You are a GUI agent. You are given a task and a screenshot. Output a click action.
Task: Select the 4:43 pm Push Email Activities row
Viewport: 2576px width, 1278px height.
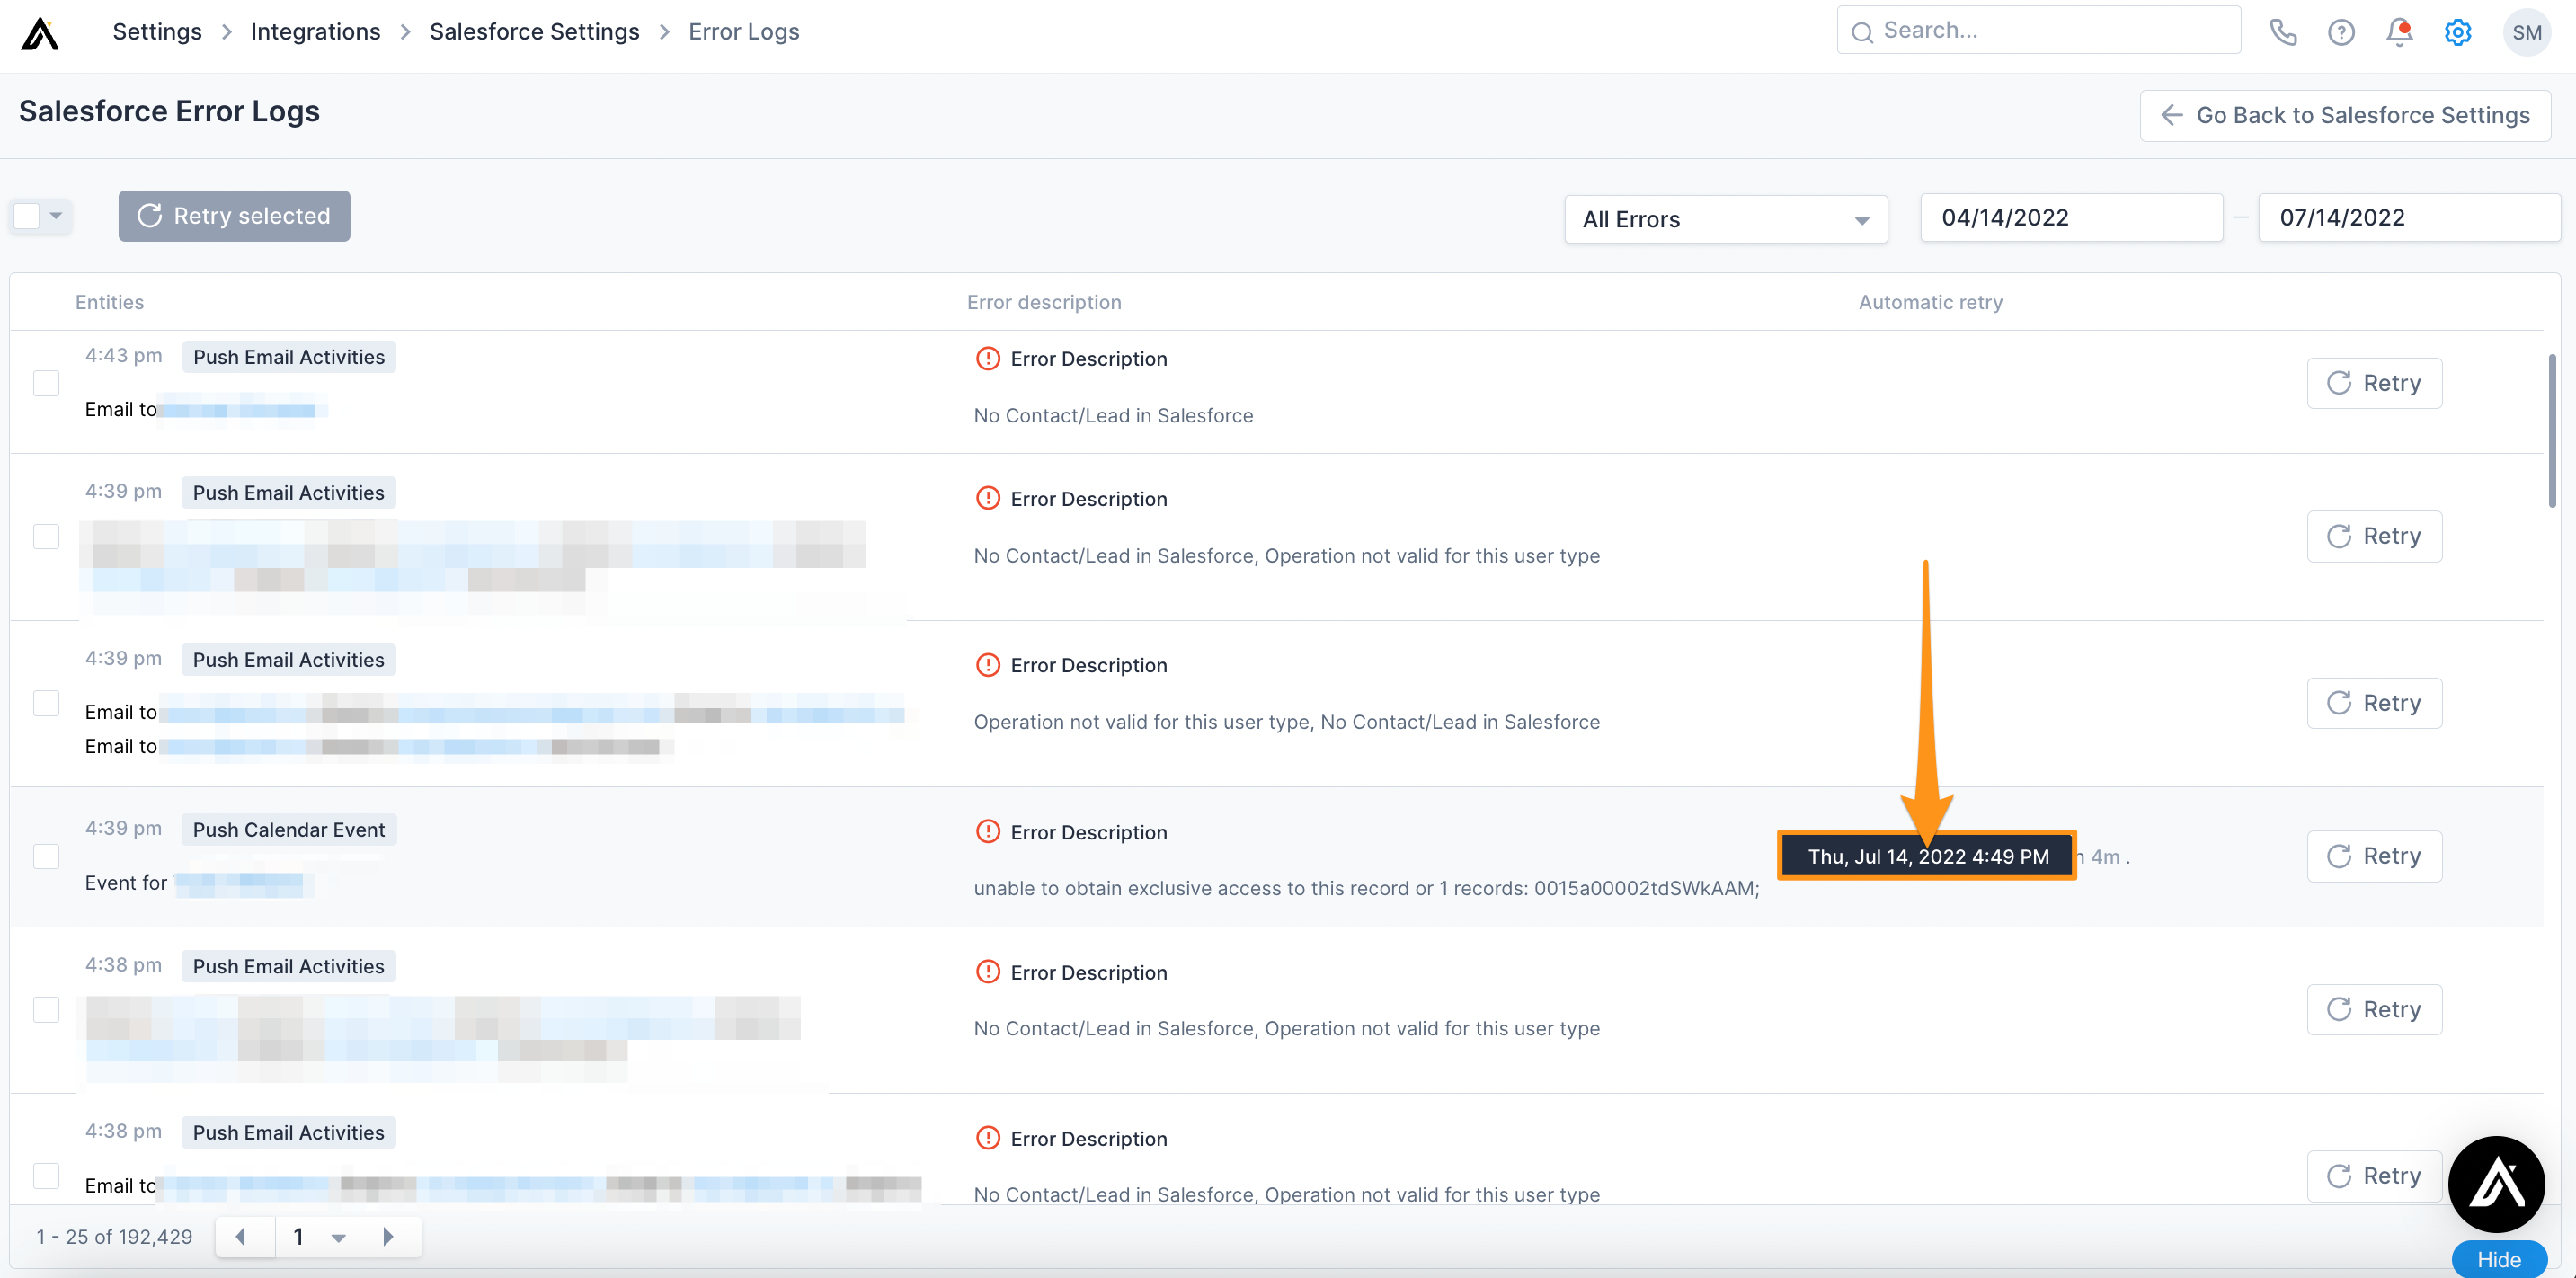46,383
